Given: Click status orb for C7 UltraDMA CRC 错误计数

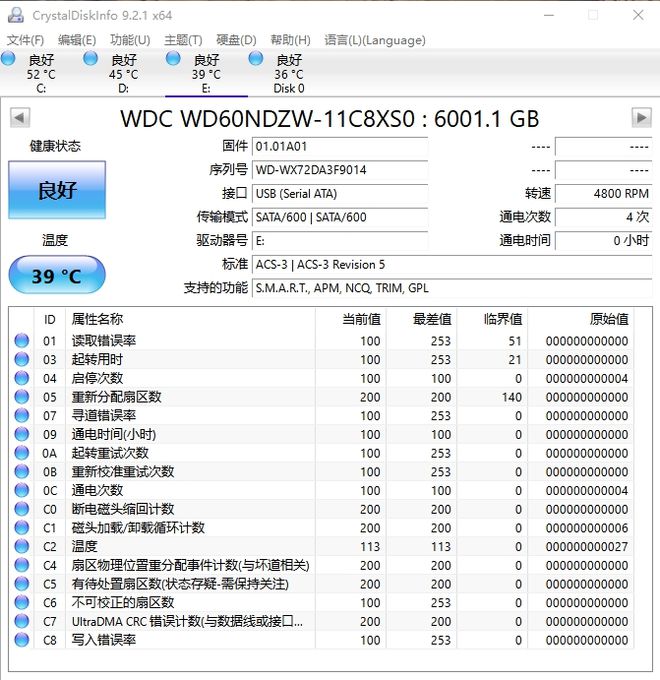Looking at the screenshot, I should coord(22,621).
